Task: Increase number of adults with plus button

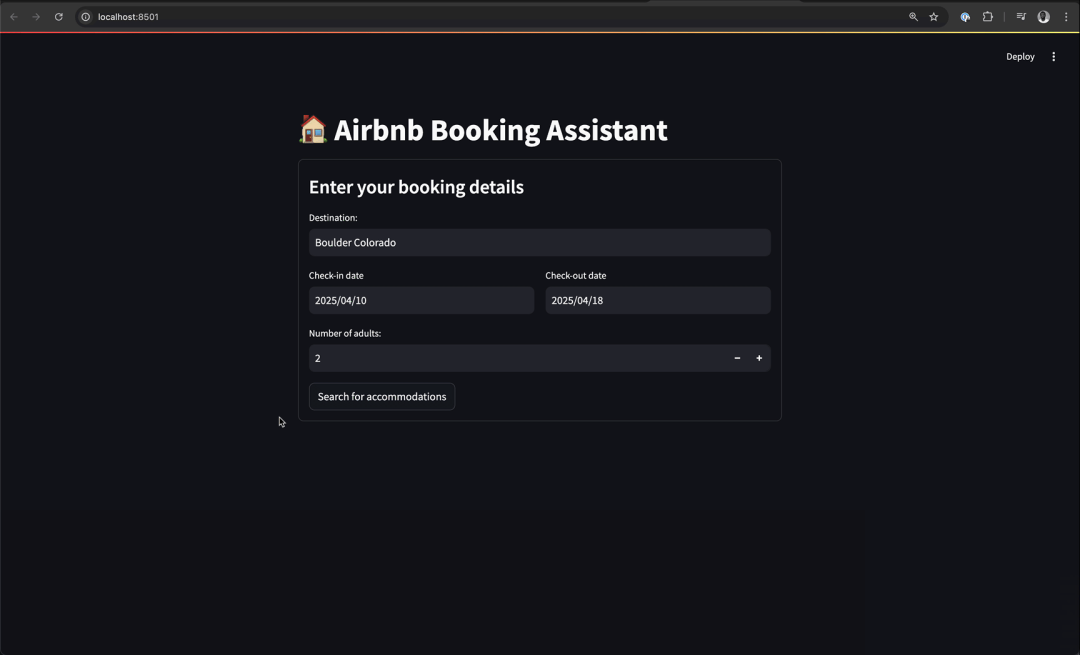Action: (759, 358)
